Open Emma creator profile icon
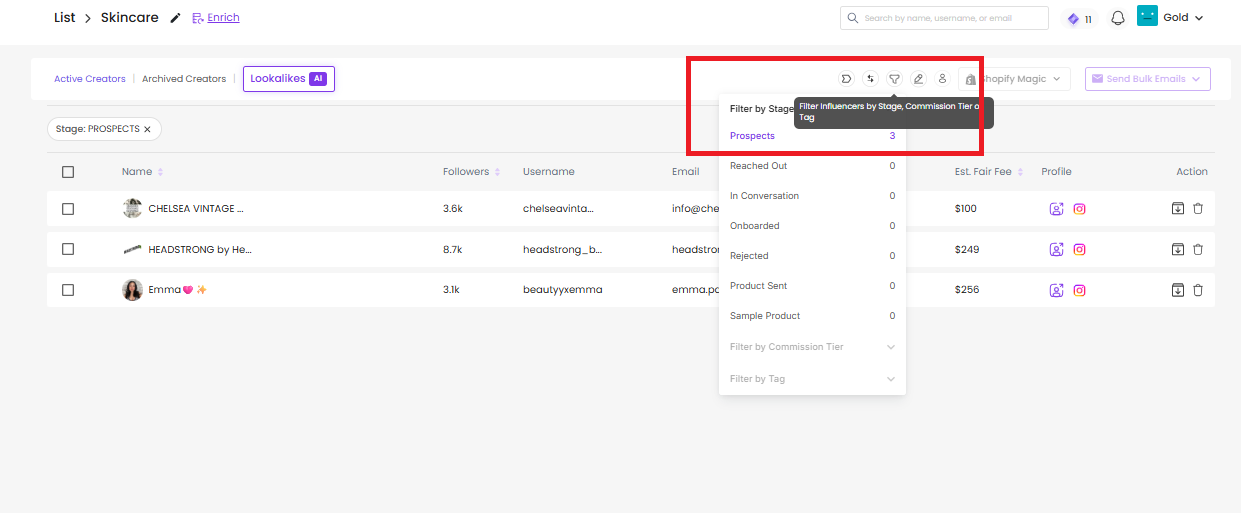The width and height of the screenshot is (1241, 513). [x=1056, y=290]
